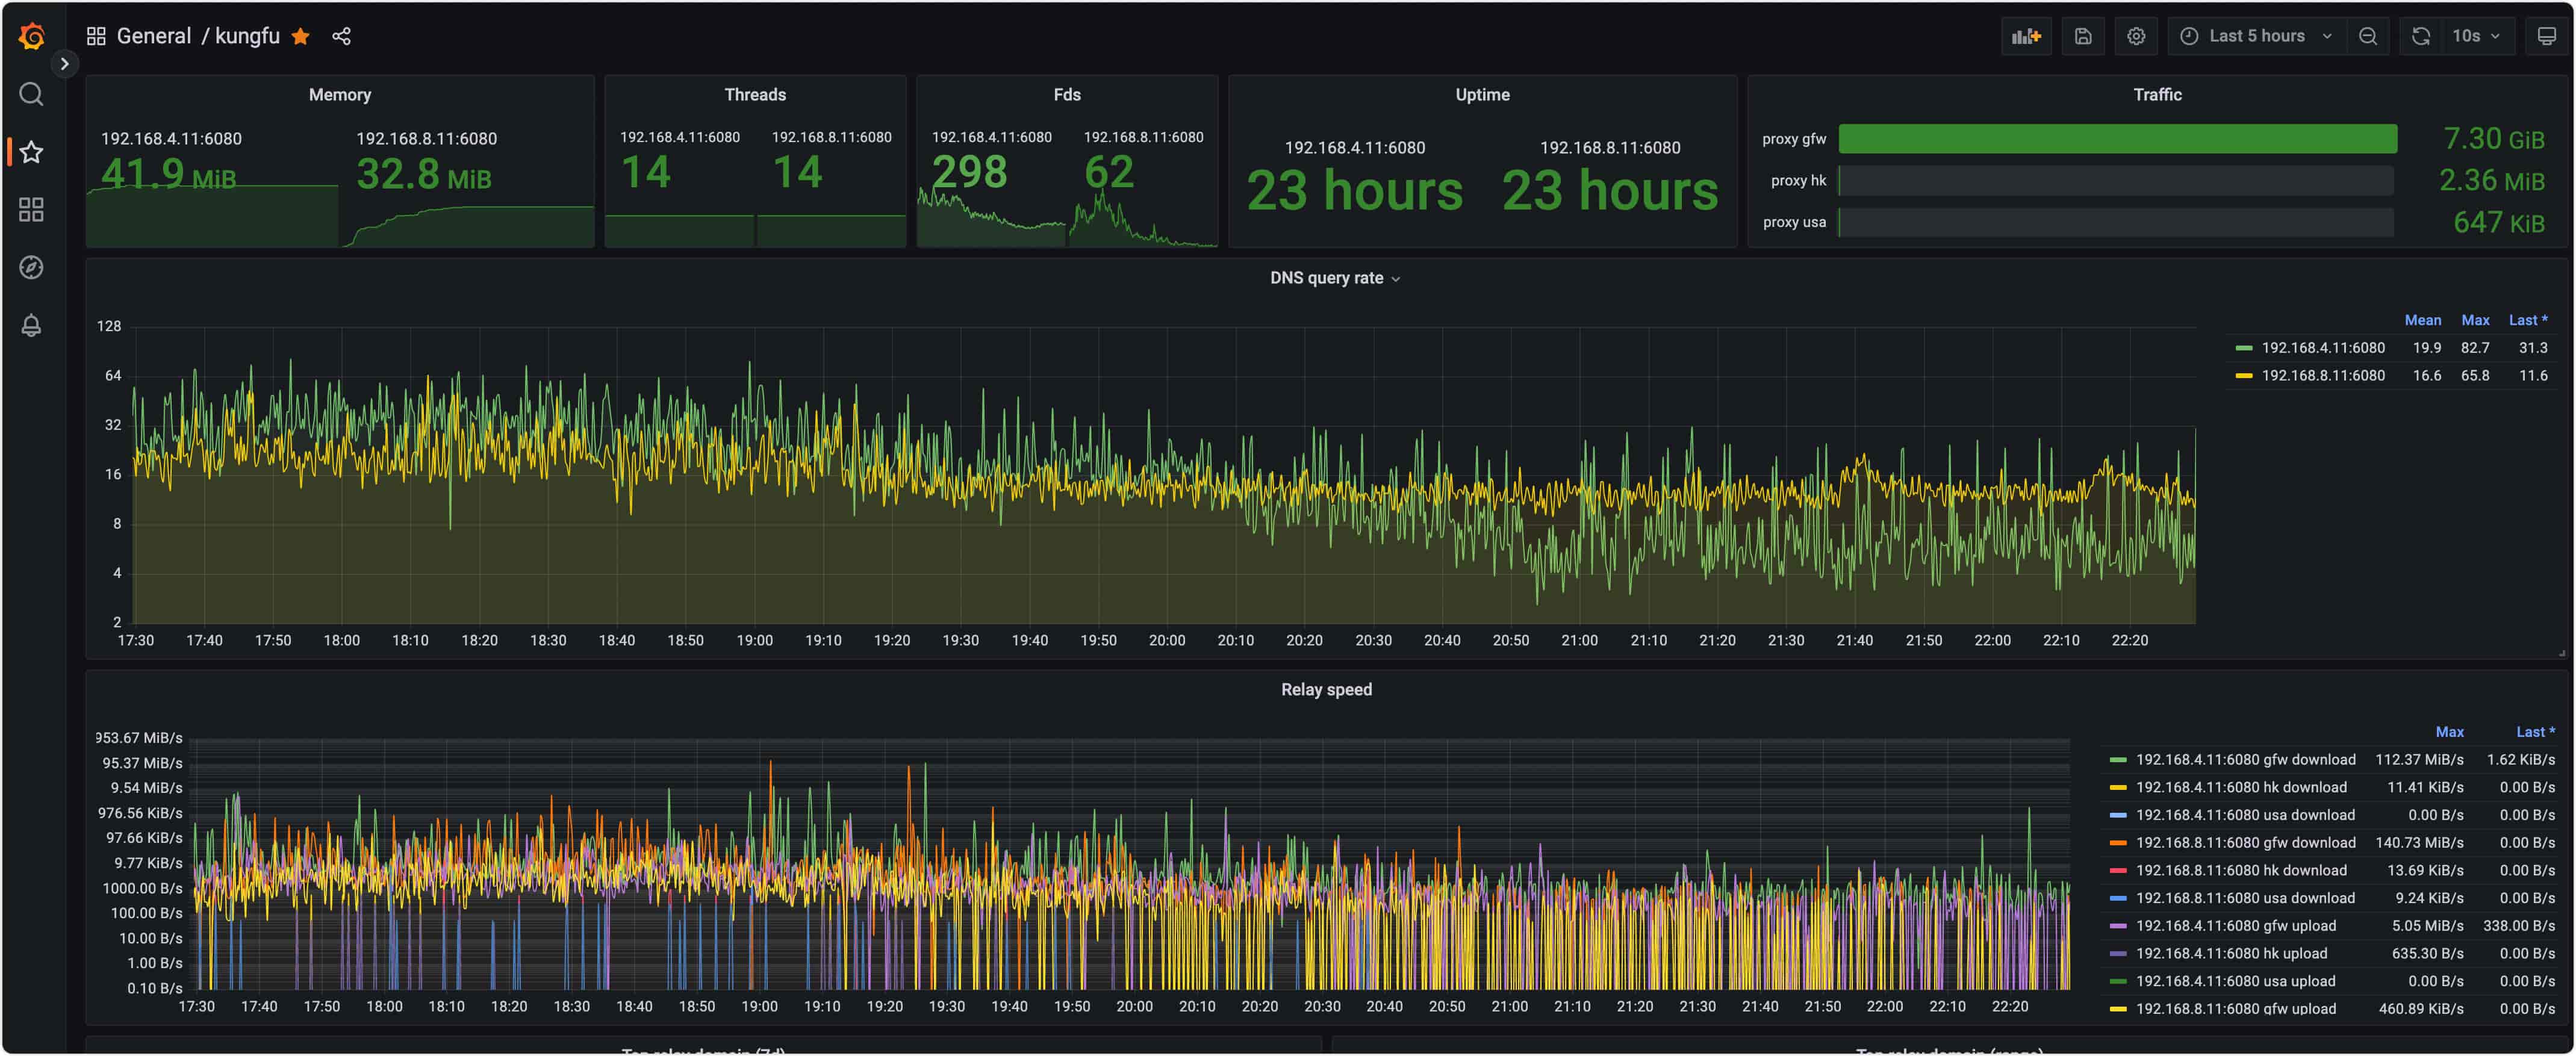The height and width of the screenshot is (1056, 2576).
Task: Click the General folder breadcrumb
Action: click(x=153, y=36)
